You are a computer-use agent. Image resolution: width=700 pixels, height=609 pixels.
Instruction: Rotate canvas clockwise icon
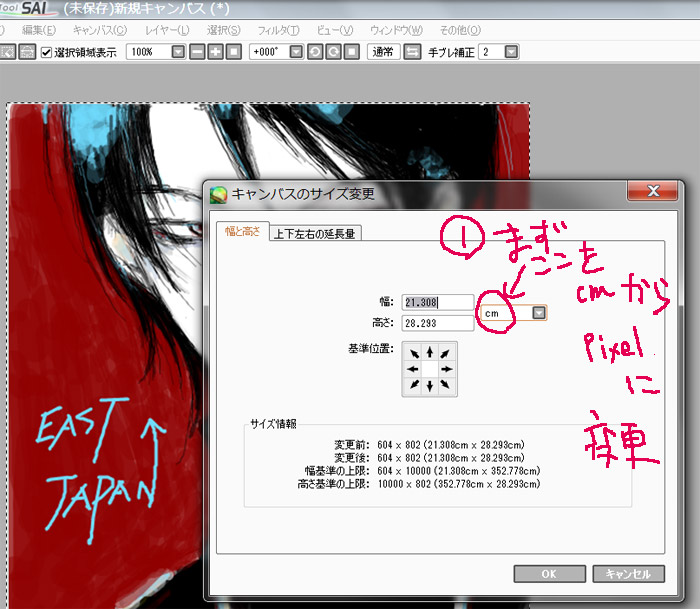click(333, 52)
